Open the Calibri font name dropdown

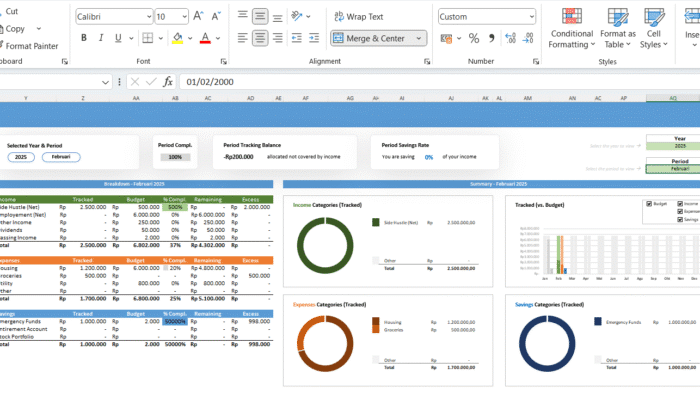point(149,17)
